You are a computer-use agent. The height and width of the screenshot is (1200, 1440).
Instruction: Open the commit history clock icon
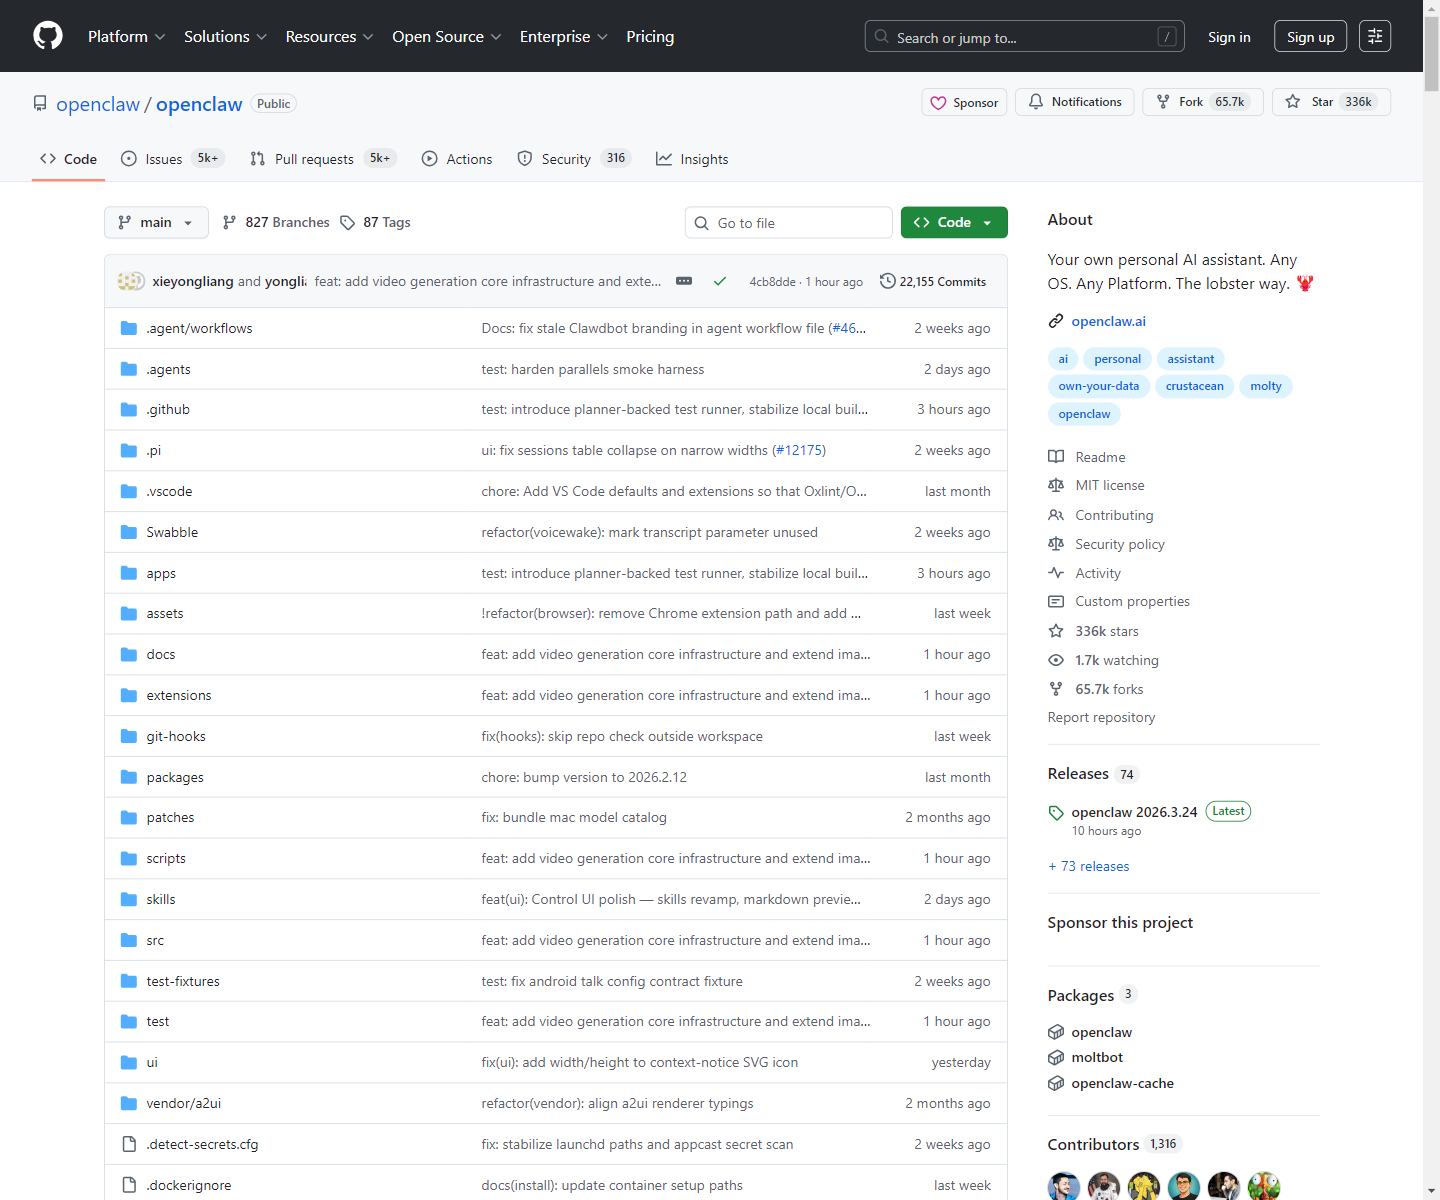click(887, 281)
